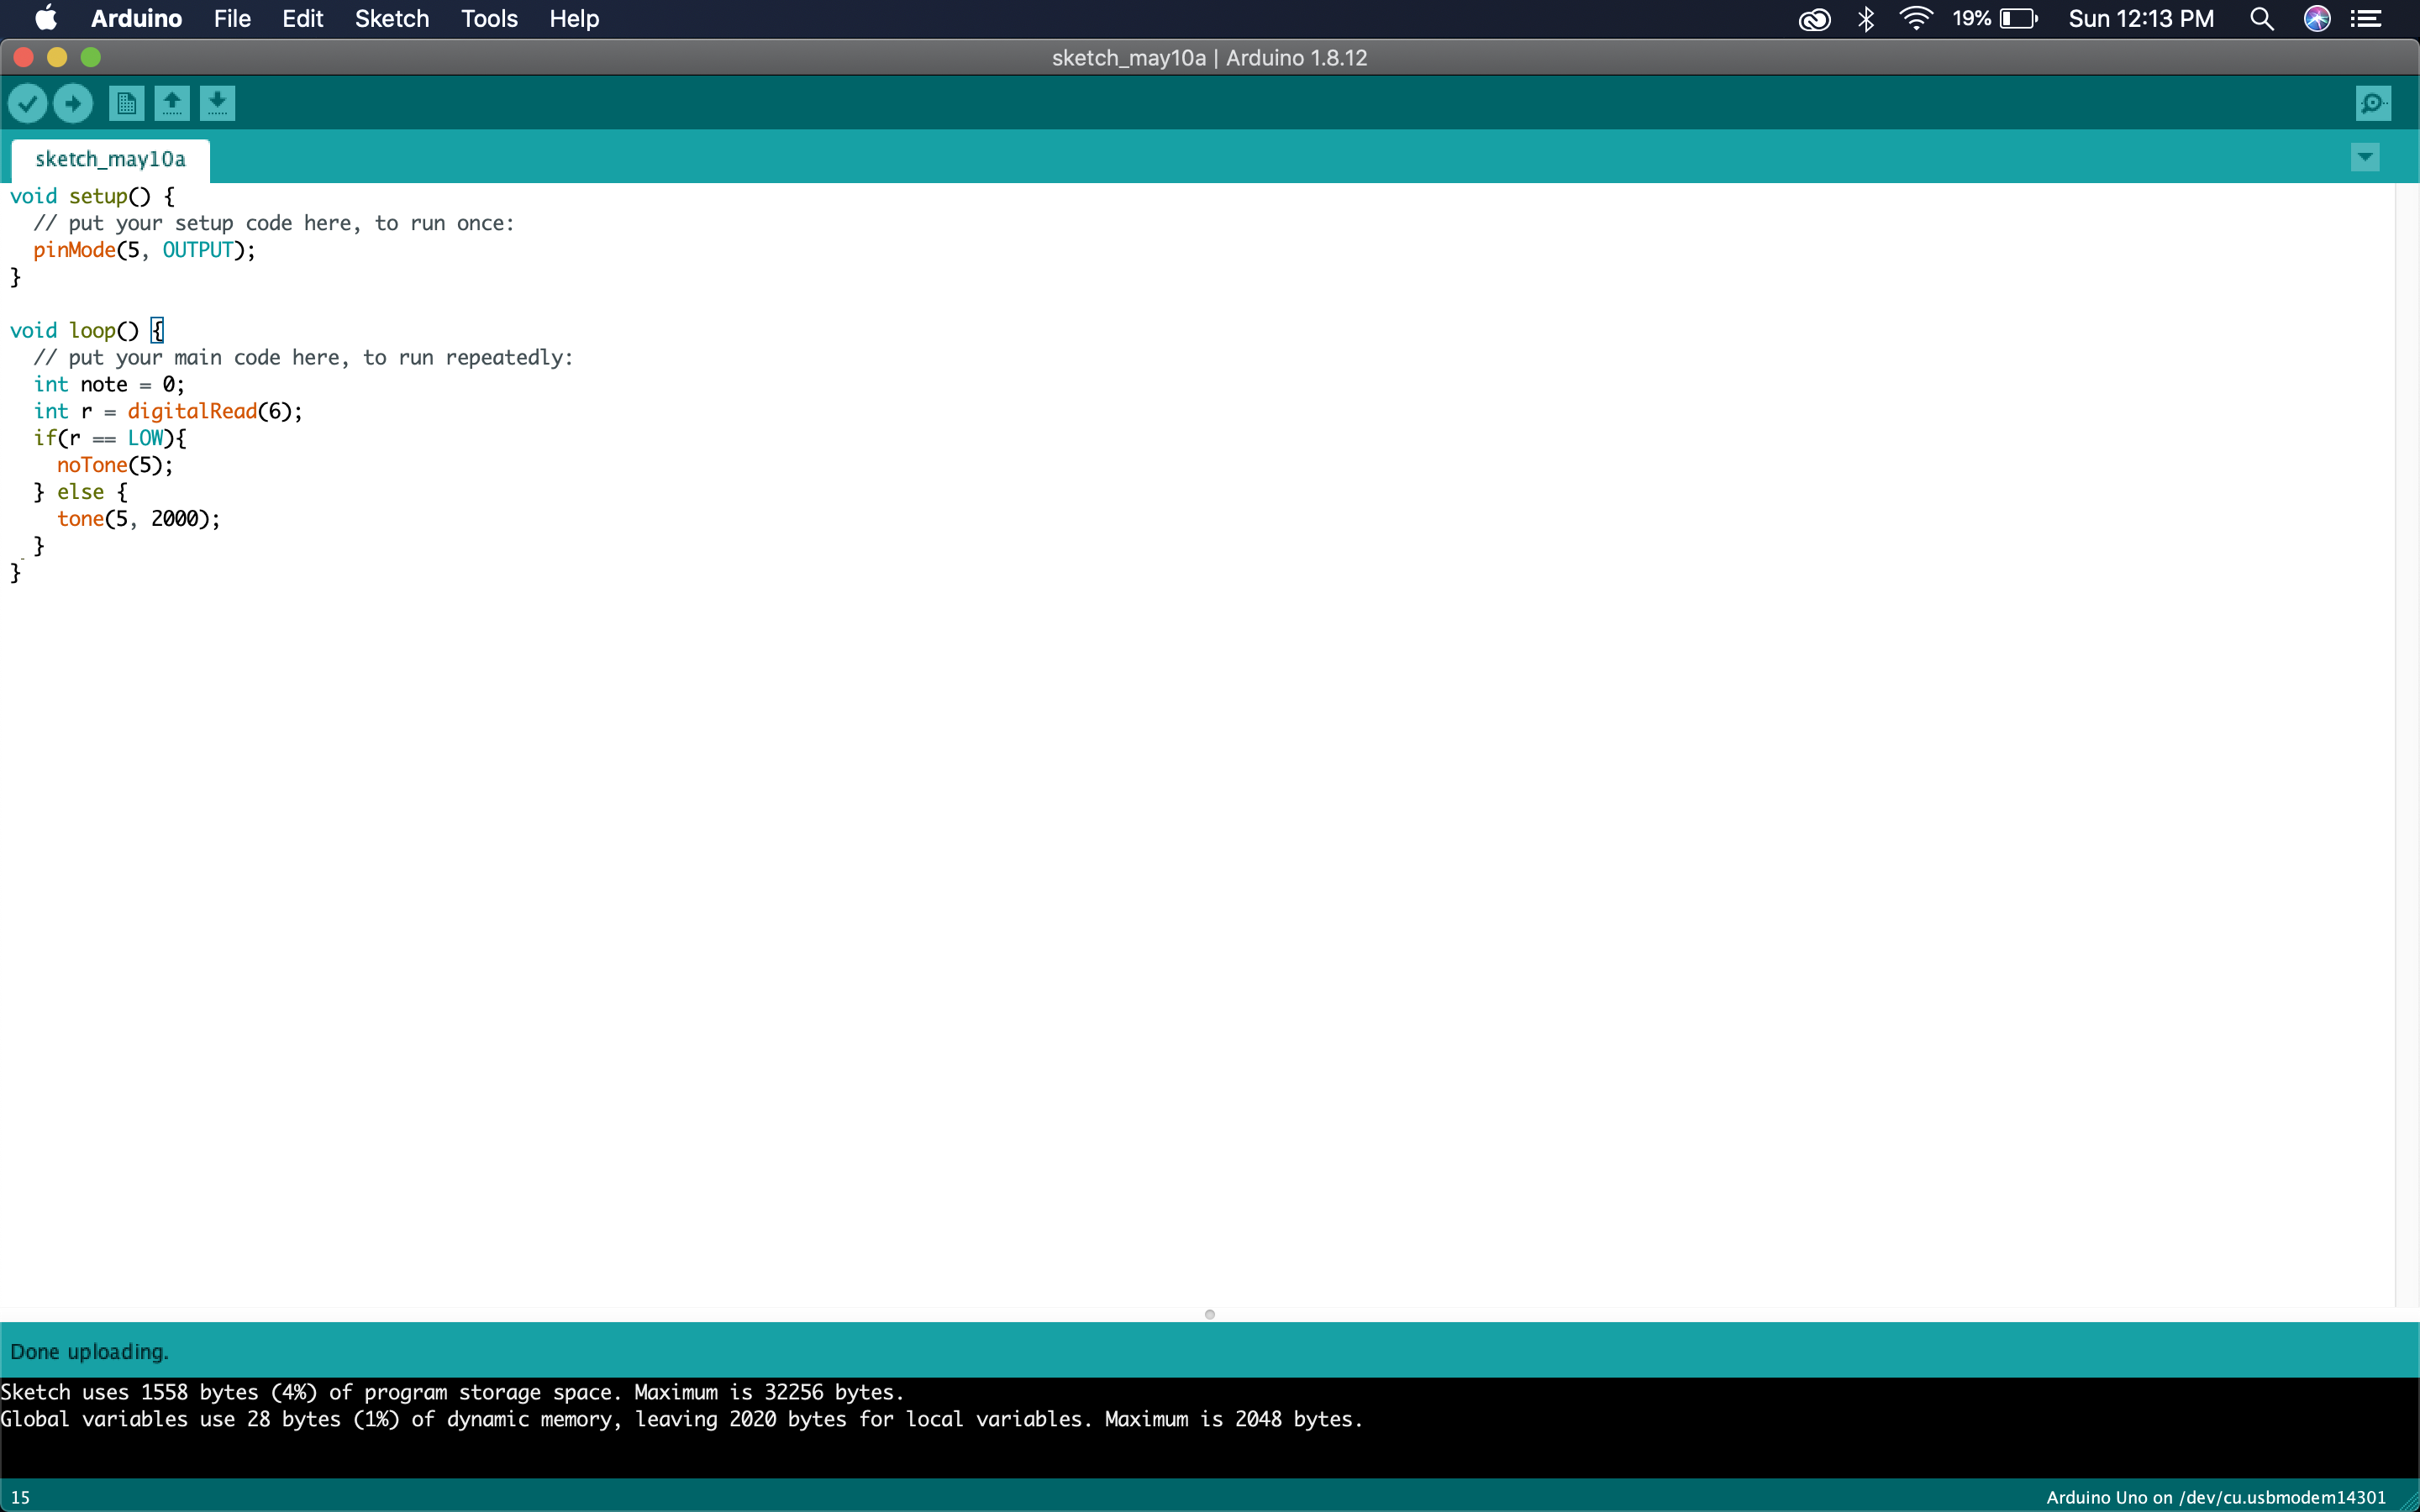Viewport: 2420px width, 1512px height.
Task: Open the Help menu
Action: click(572, 18)
